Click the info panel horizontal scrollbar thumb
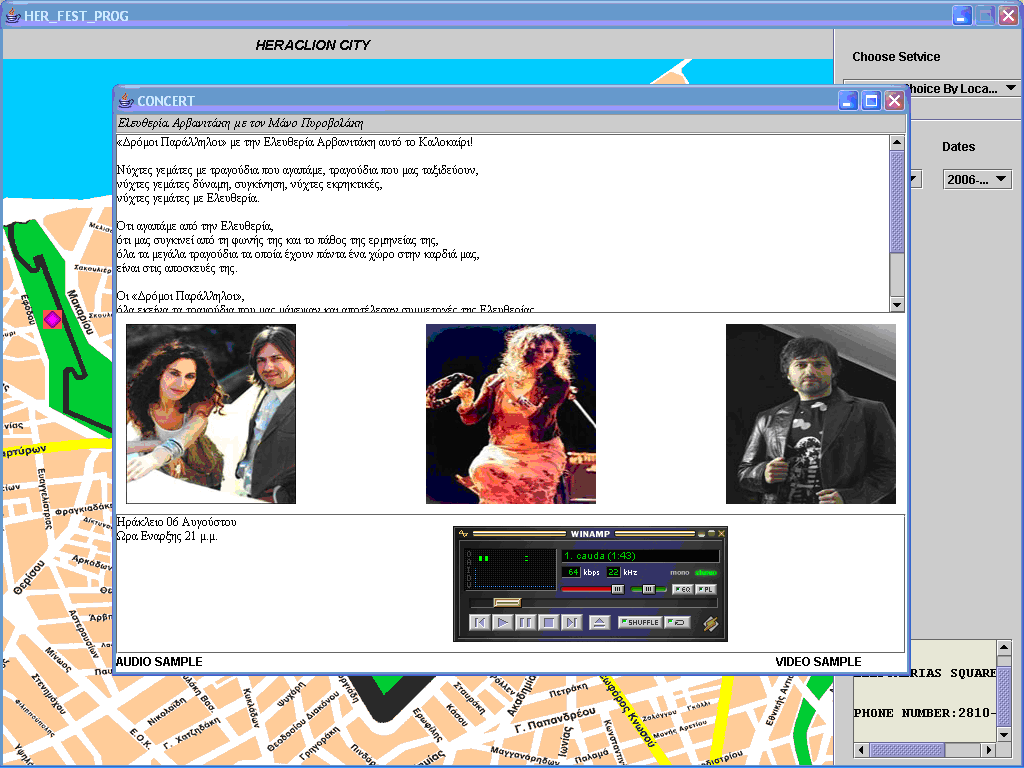1024x768 pixels. click(906, 750)
